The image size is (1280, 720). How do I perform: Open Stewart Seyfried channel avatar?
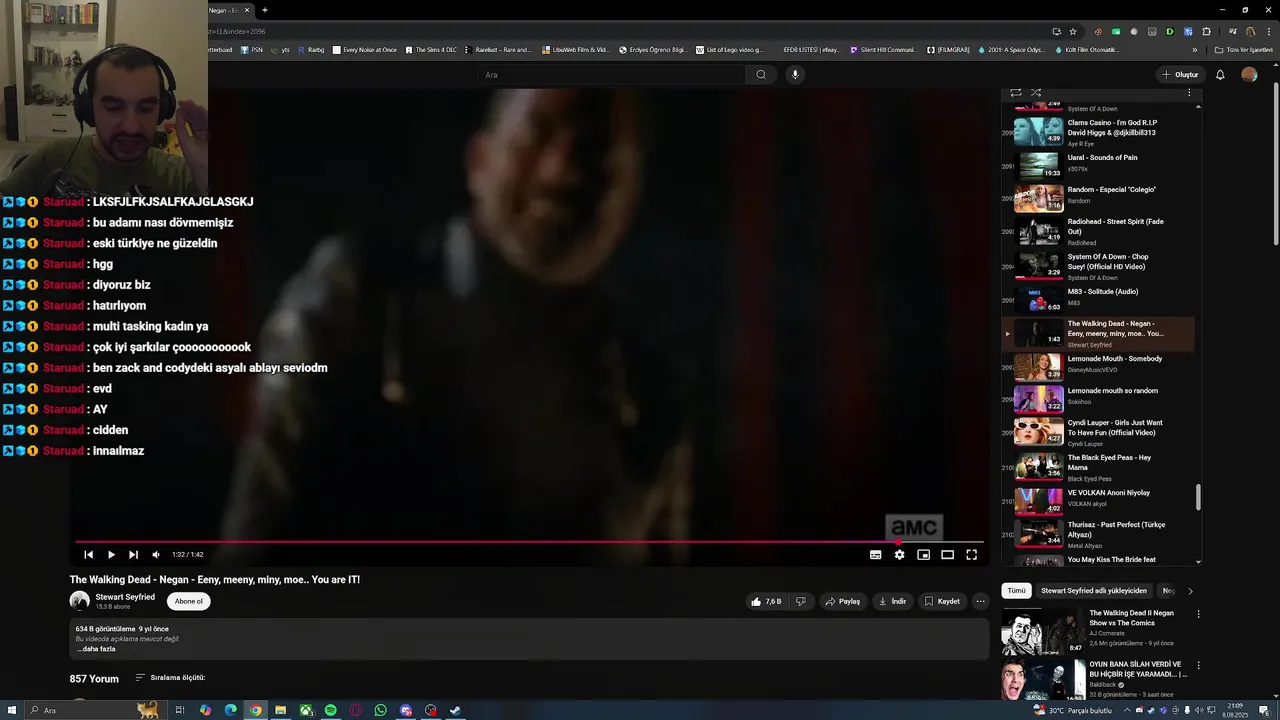tap(80, 601)
